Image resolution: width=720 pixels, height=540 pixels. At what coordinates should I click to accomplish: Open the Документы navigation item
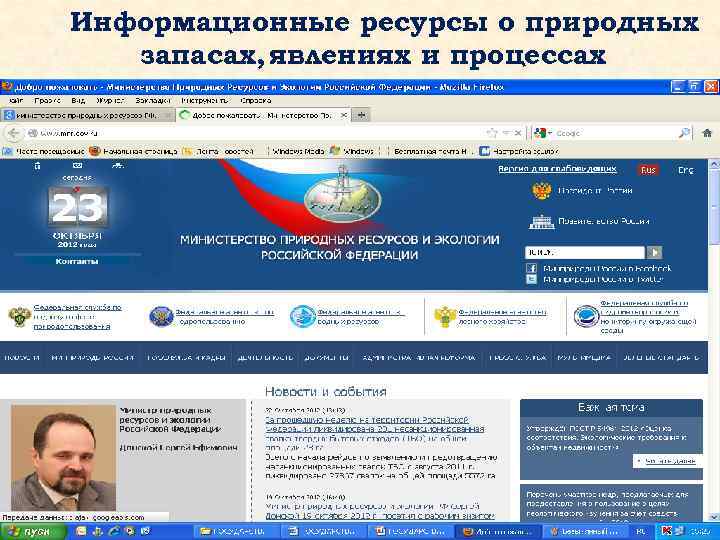pyautogui.click(x=326, y=357)
